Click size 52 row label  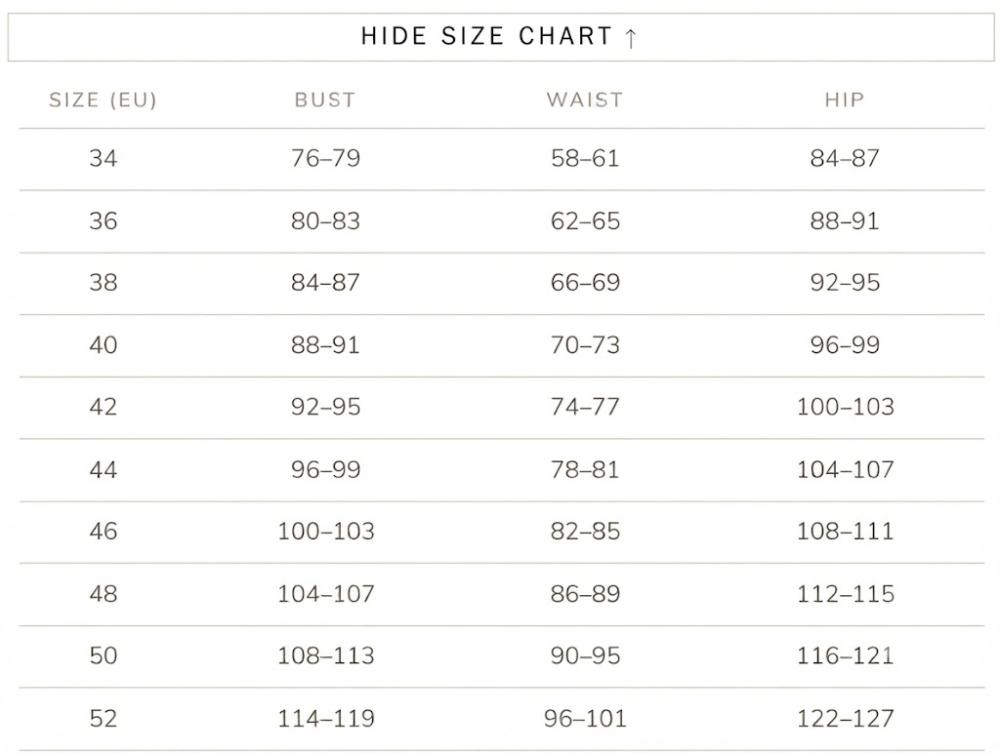(x=103, y=719)
